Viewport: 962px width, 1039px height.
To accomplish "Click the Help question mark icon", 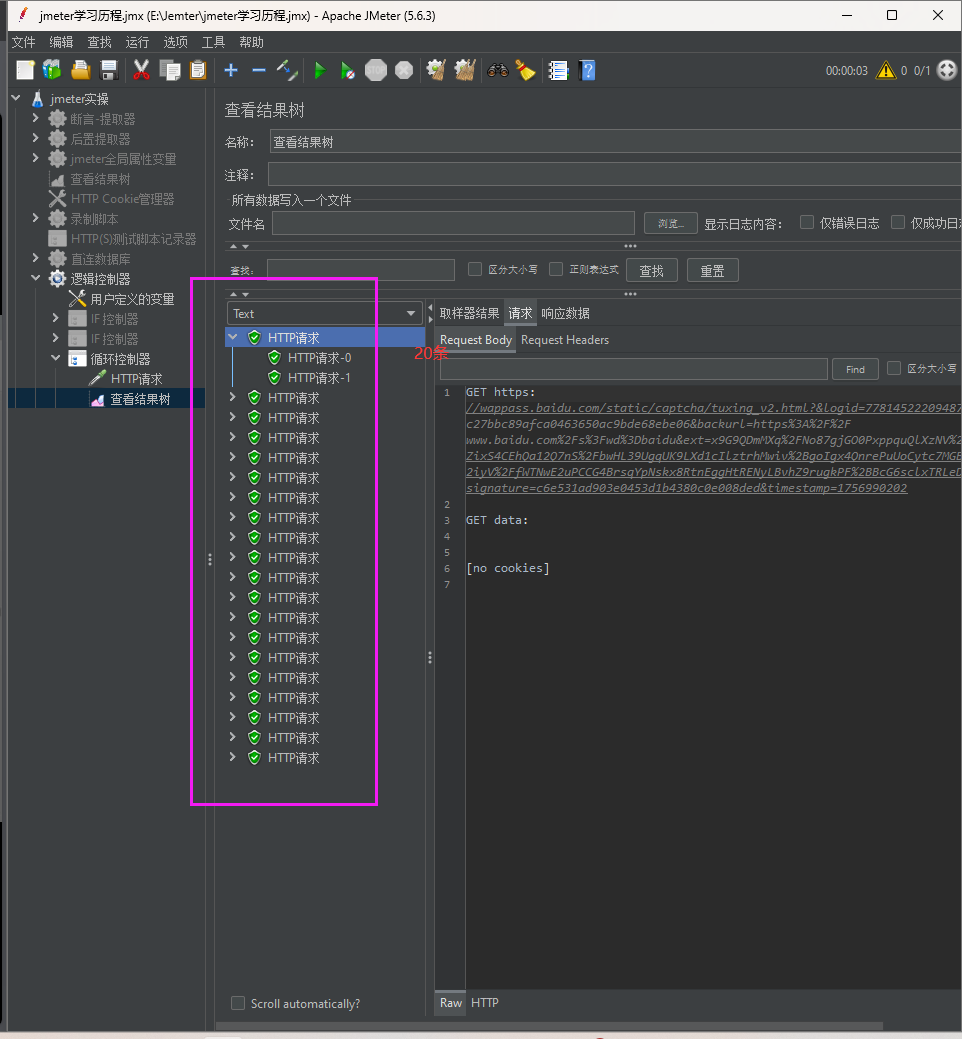I will (x=587, y=70).
